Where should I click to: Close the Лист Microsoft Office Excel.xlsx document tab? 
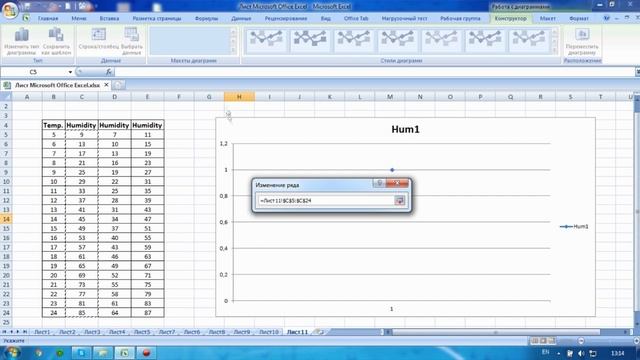click(106, 85)
